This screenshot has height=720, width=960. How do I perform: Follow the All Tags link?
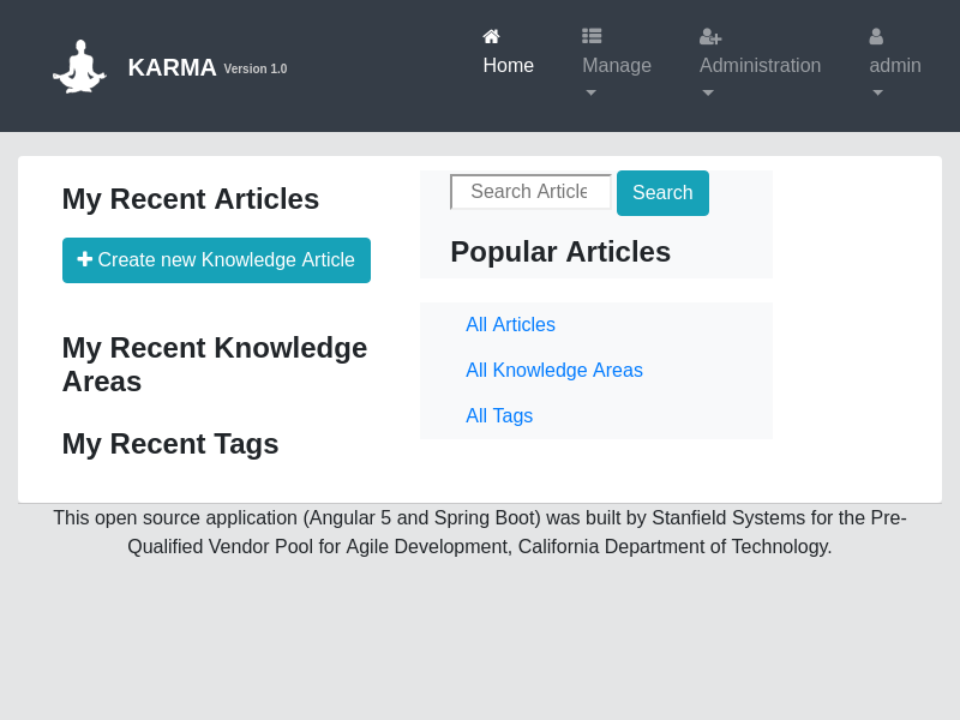pos(499,415)
